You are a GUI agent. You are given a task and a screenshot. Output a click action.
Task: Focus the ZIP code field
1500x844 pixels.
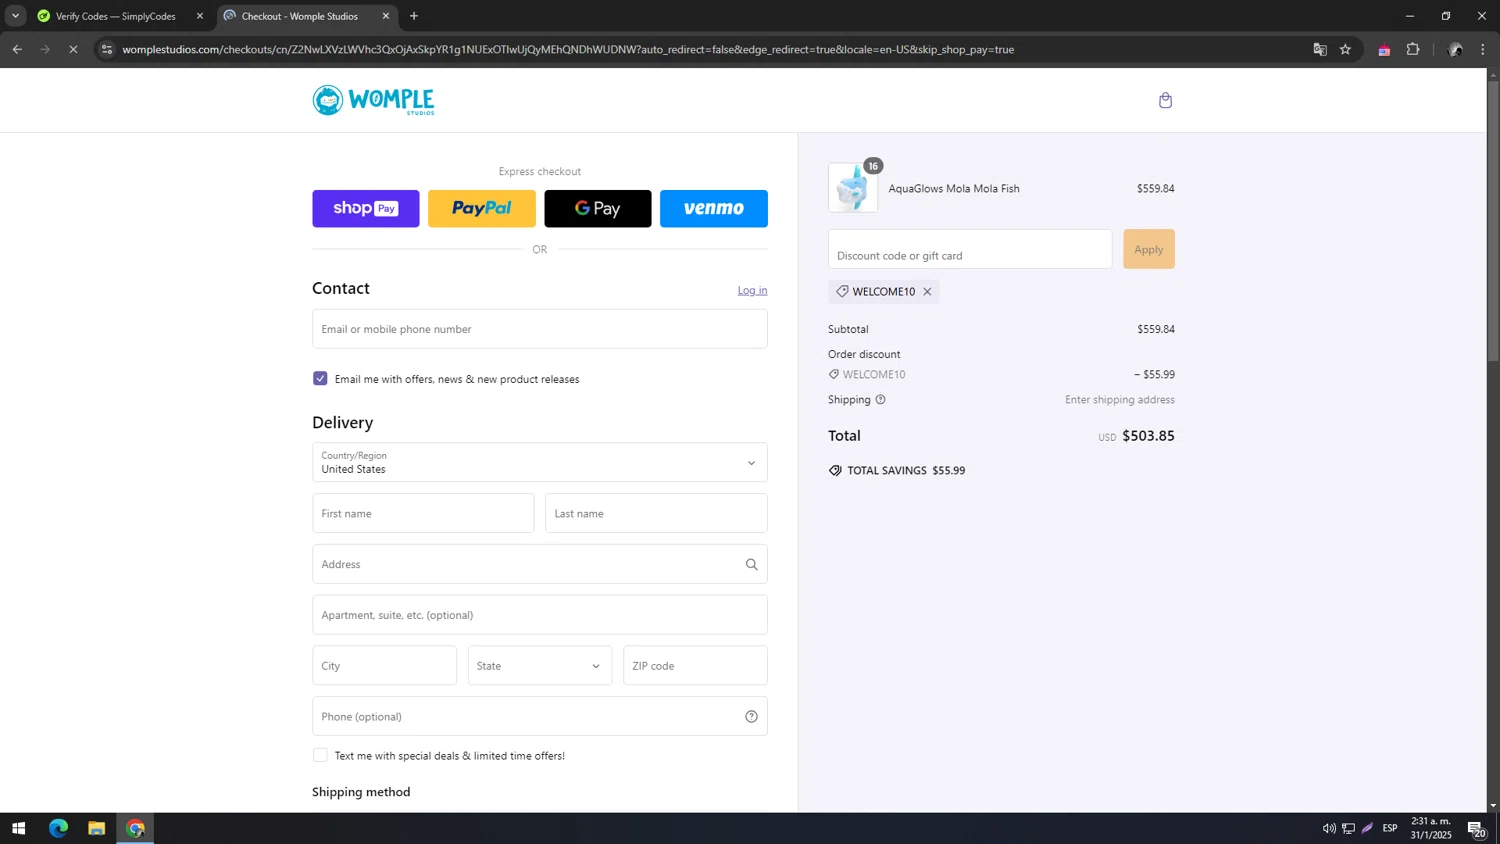695,666
